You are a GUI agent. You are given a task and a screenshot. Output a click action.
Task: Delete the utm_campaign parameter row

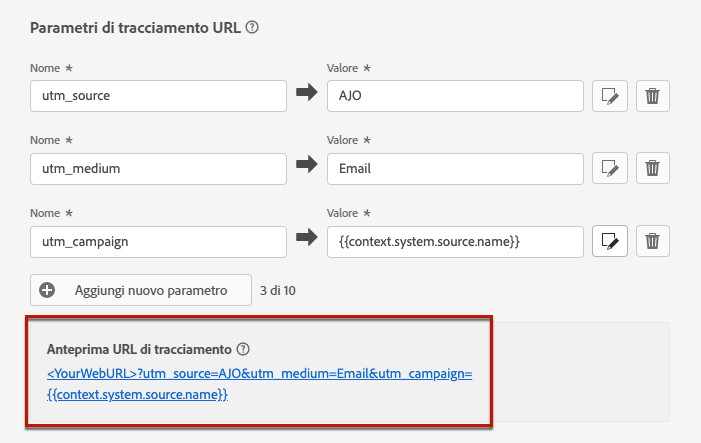point(653,241)
